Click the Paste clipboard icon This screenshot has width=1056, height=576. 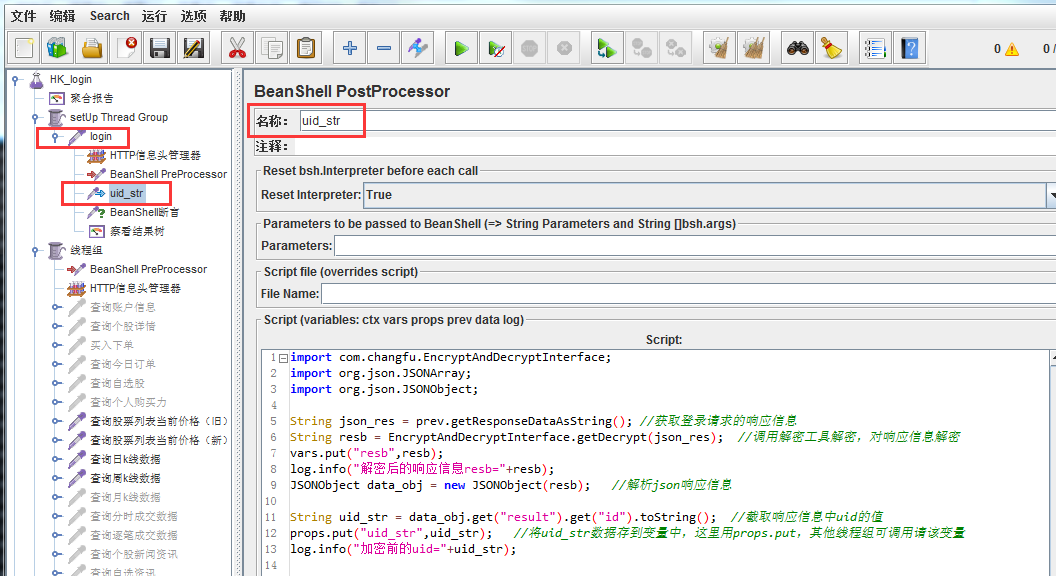coord(306,48)
